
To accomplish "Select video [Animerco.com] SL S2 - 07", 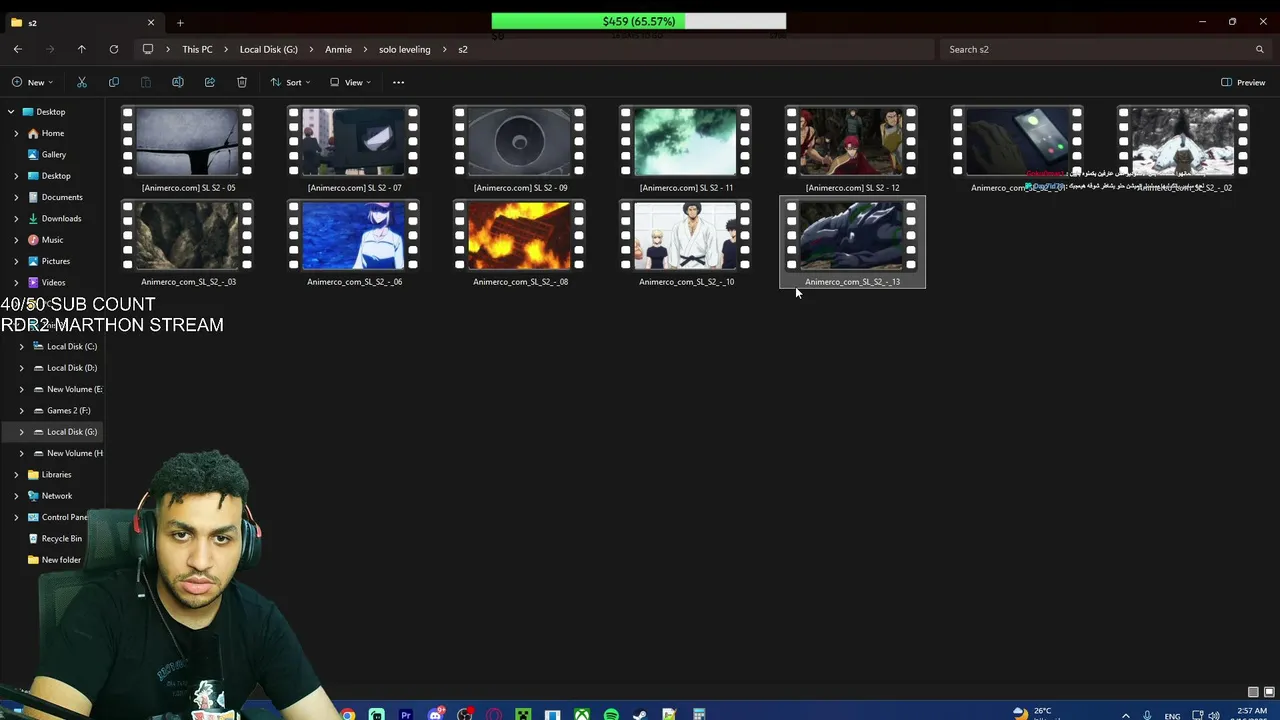I will point(354,149).
